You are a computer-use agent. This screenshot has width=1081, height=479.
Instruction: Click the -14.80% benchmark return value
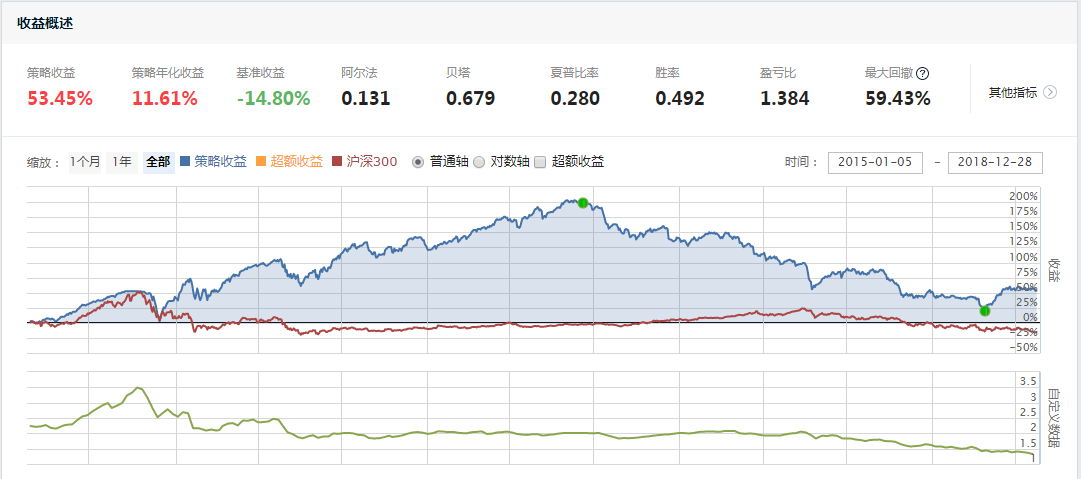pos(274,99)
